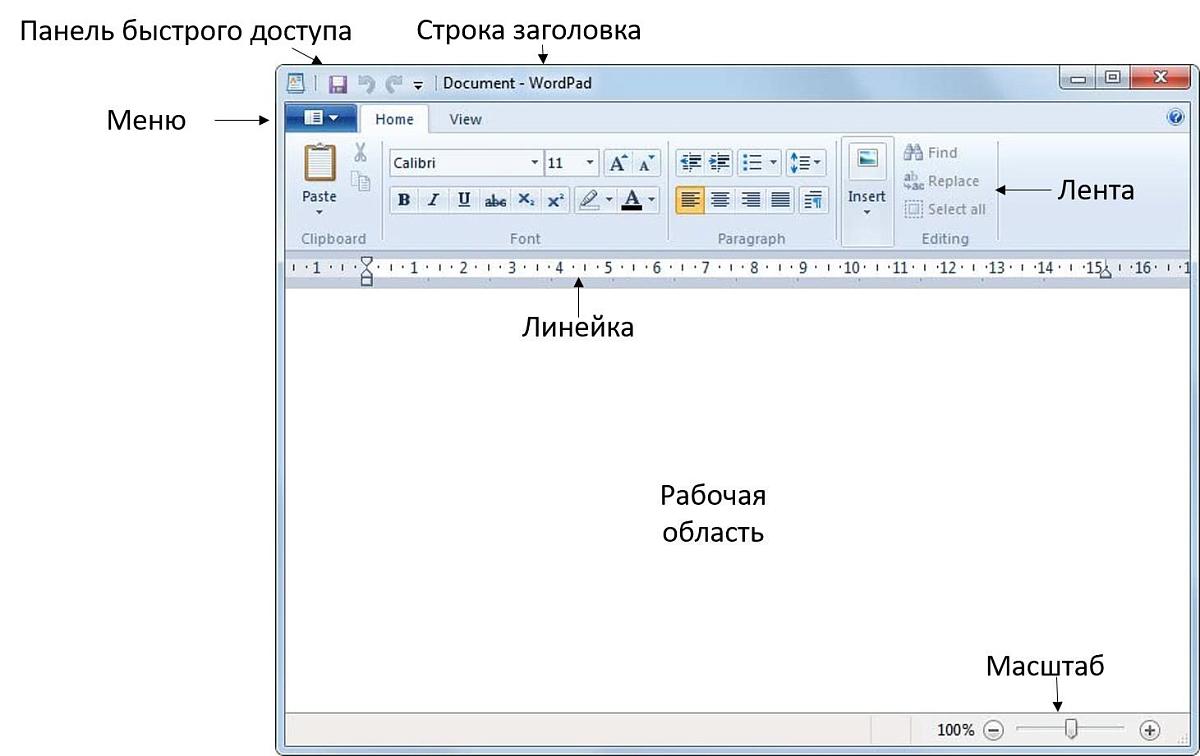
Task: Shrink the font size with small A button
Action: (646, 163)
